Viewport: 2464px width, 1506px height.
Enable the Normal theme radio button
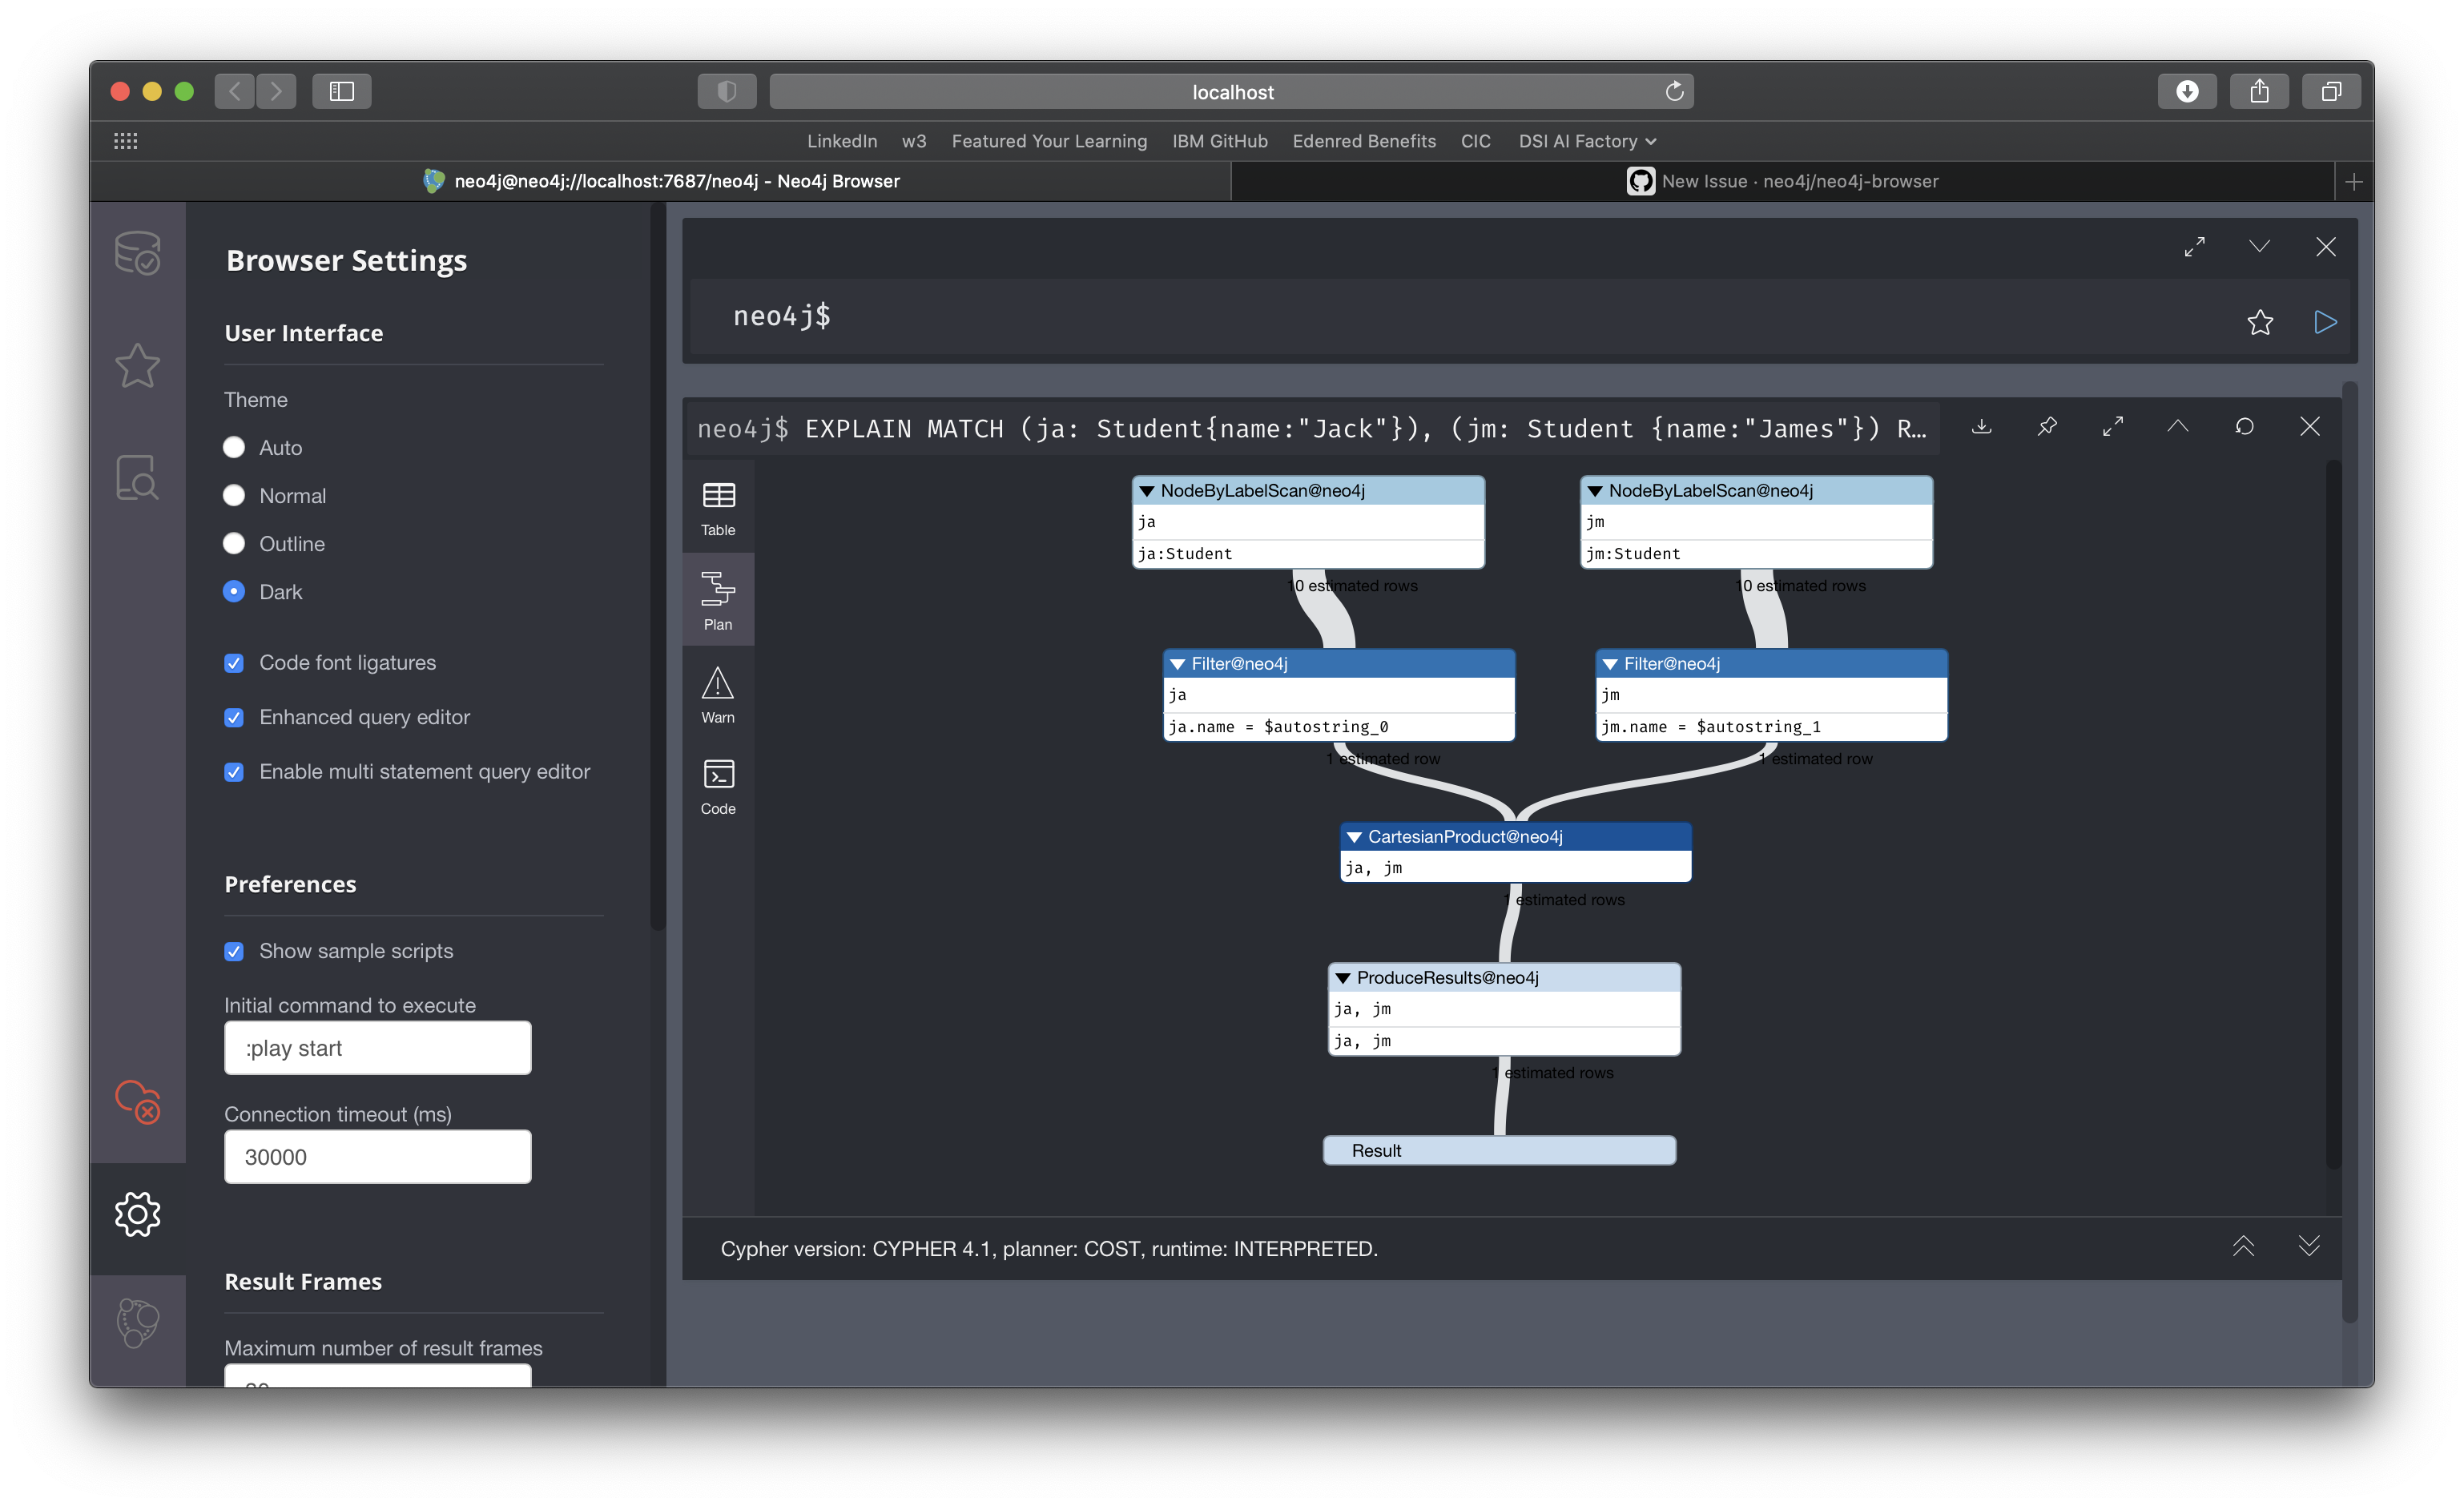(234, 495)
